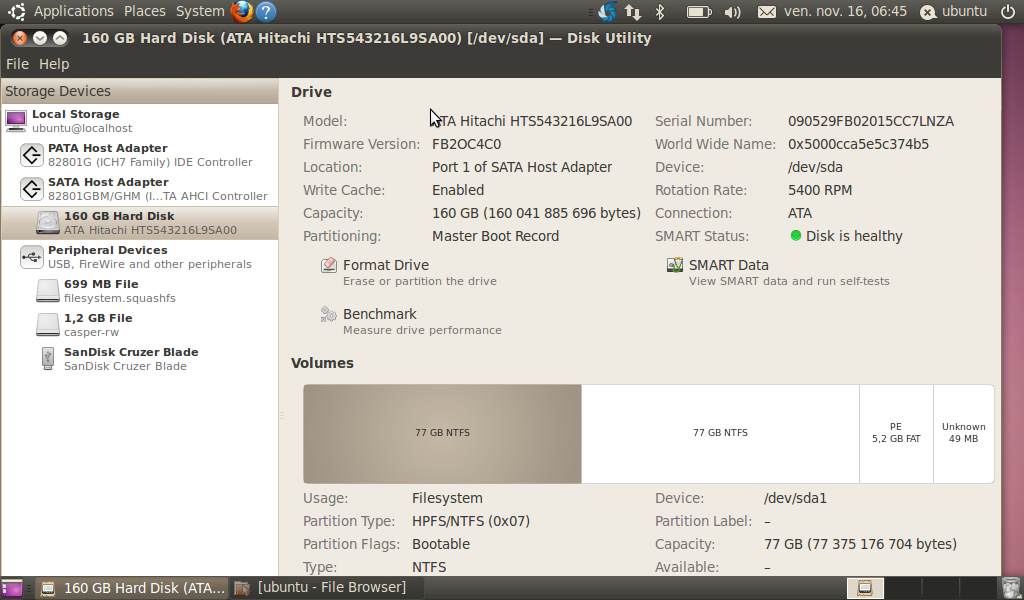Close the Disk Utility window
This screenshot has height=600, width=1024.
pos(20,38)
